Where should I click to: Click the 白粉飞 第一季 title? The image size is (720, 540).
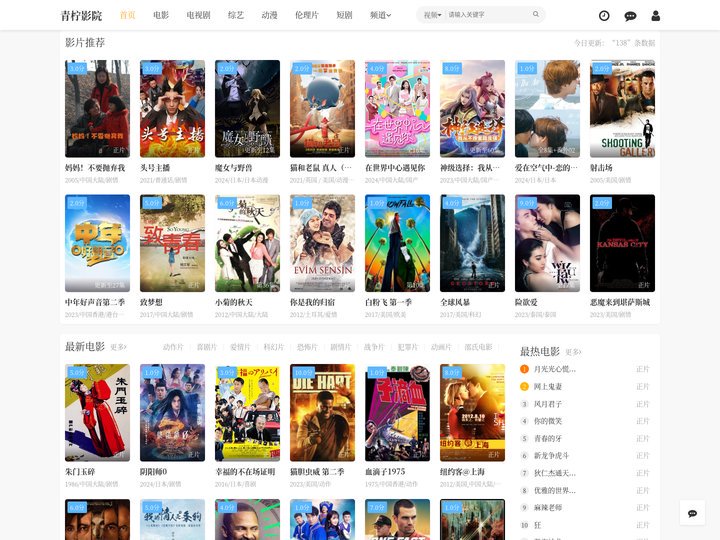tap(388, 303)
